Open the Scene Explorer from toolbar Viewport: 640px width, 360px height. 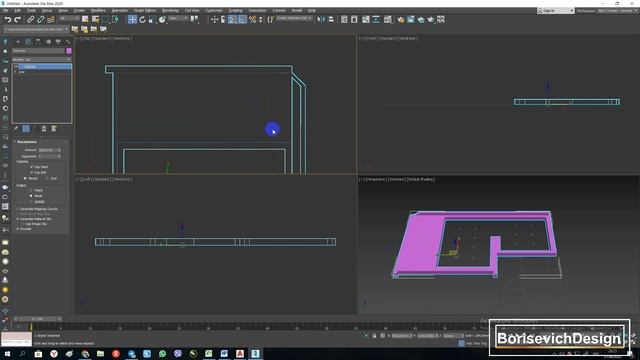pyautogui.click(x=344, y=19)
